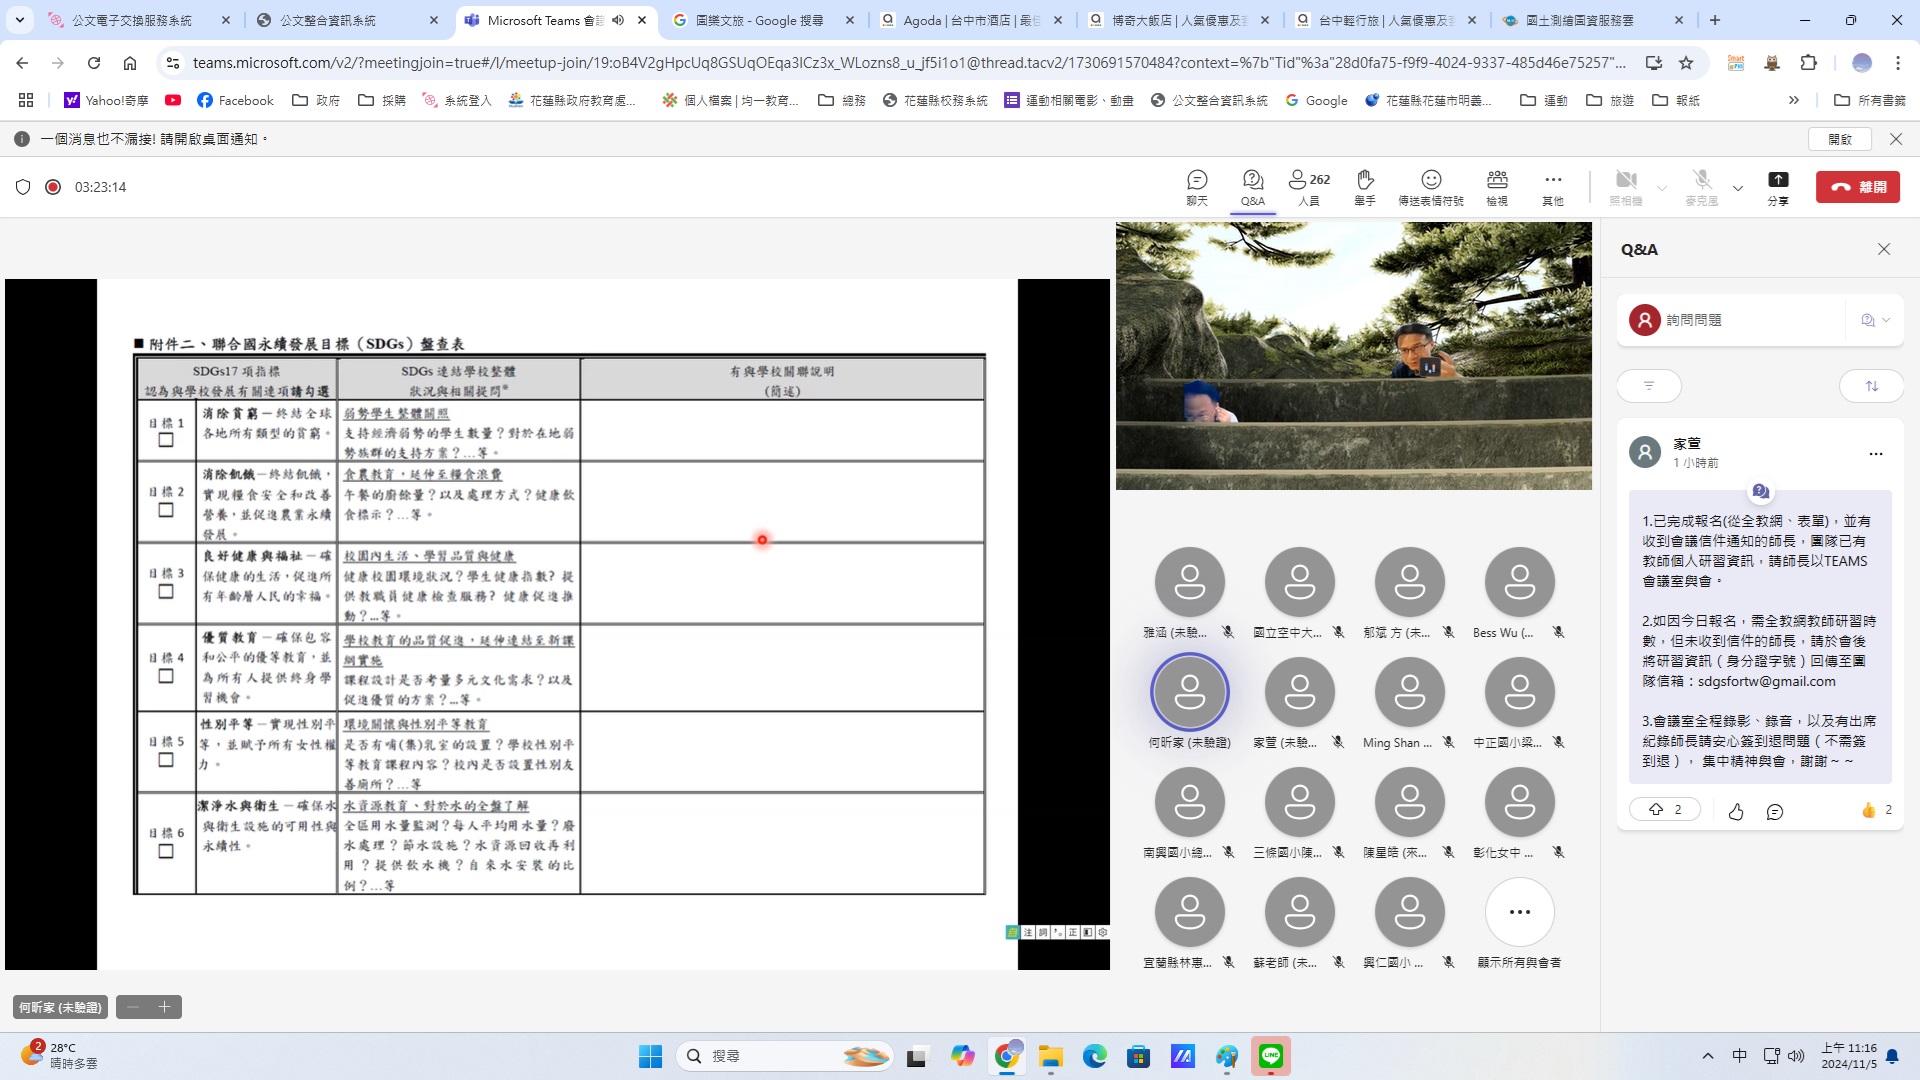The width and height of the screenshot is (1920, 1080).
Task: Upvote the Q&A post
Action: point(1664,810)
